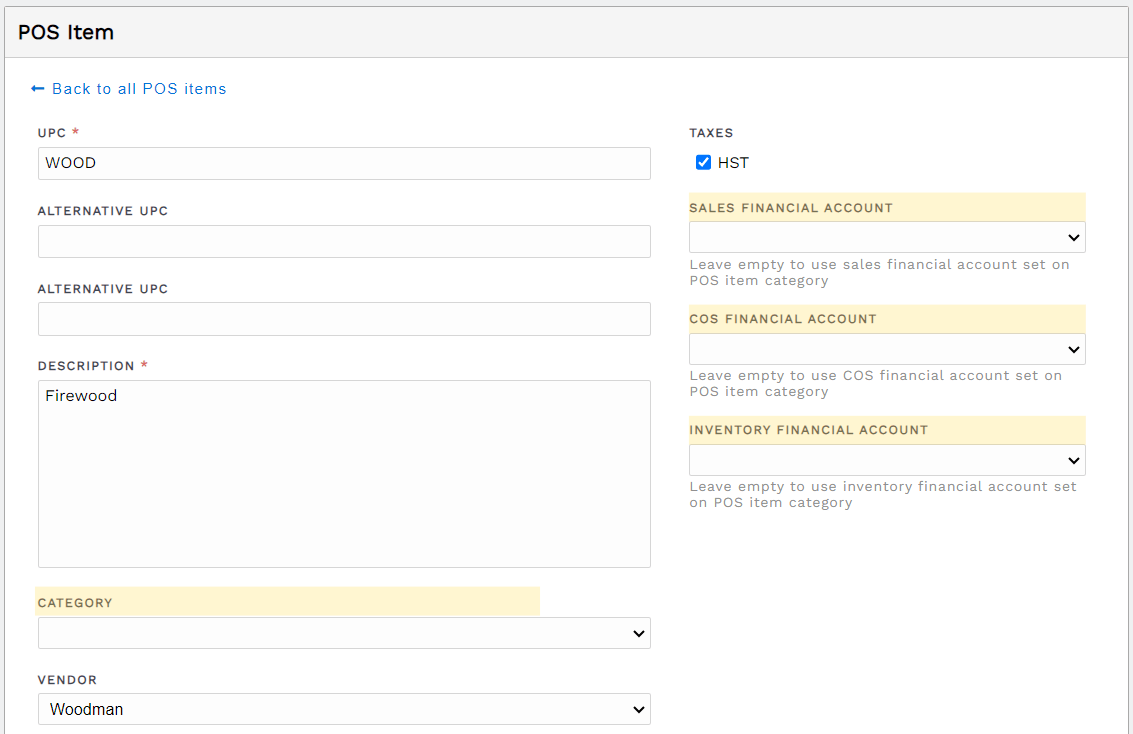Click the first Alternative UPC input
The image size is (1133, 734).
point(344,241)
